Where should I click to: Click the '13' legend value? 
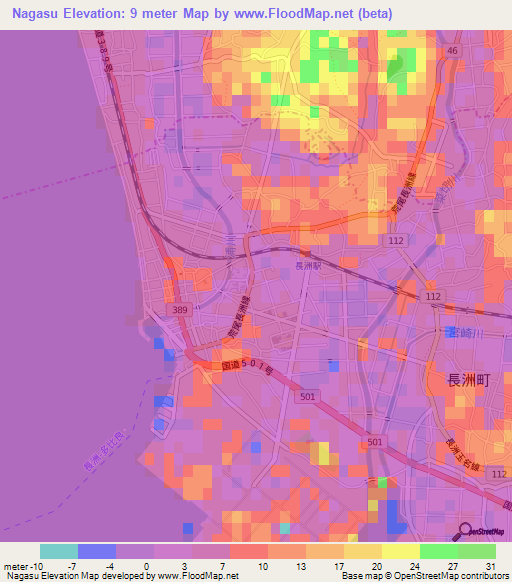click(x=301, y=567)
